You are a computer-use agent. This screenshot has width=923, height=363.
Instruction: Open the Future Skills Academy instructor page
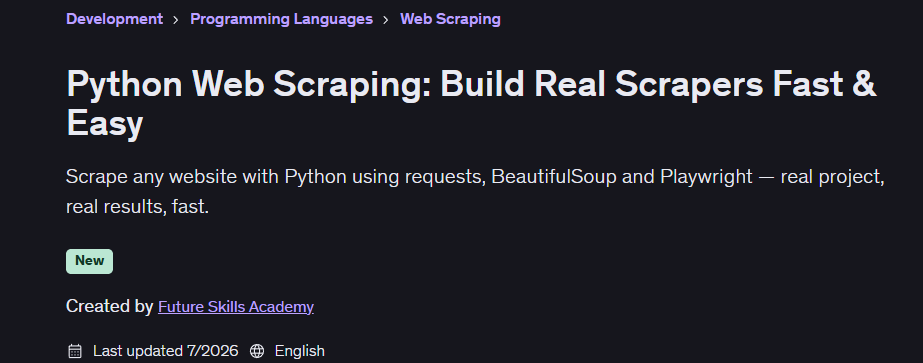coord(235,307)
